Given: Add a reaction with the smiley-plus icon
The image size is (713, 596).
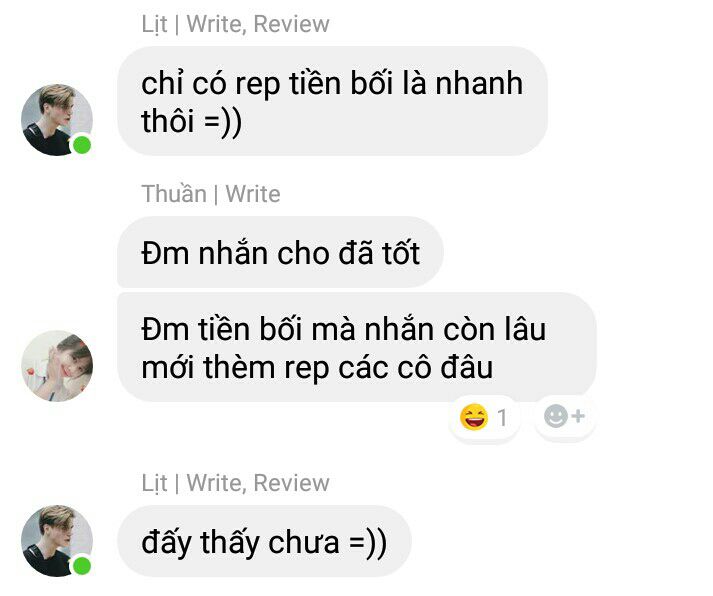Looking at the screenshot, I should point(564,416).
